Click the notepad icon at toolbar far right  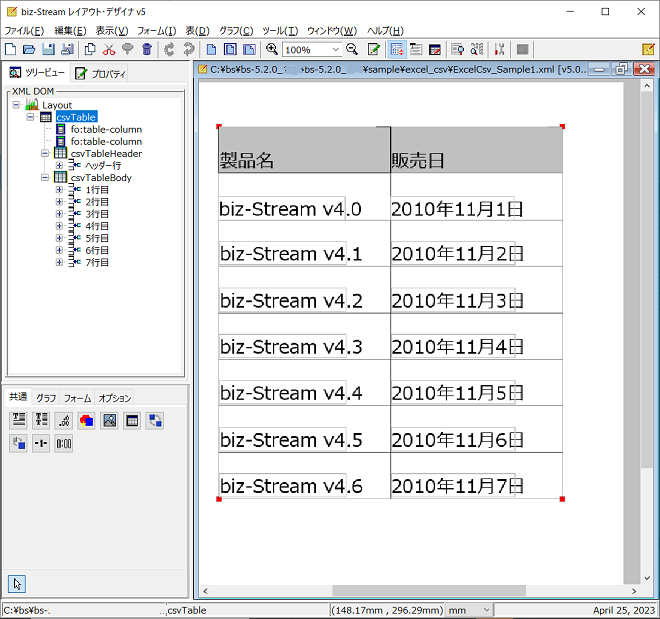pos(648,50)
